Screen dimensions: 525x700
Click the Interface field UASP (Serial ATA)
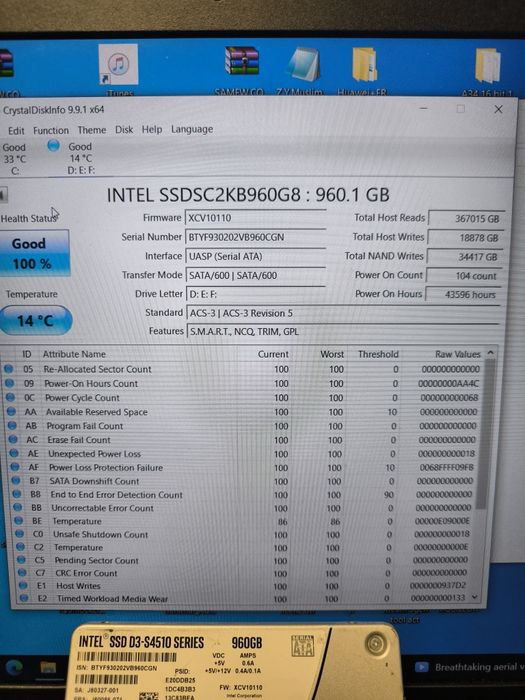(x=255, y=256)
